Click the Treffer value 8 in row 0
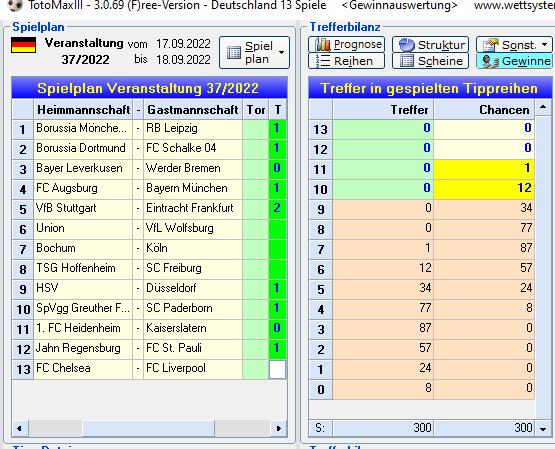Image resolution: width=555 pixels, height=449 pixels. pyautogui.click(x=384, y=389)
